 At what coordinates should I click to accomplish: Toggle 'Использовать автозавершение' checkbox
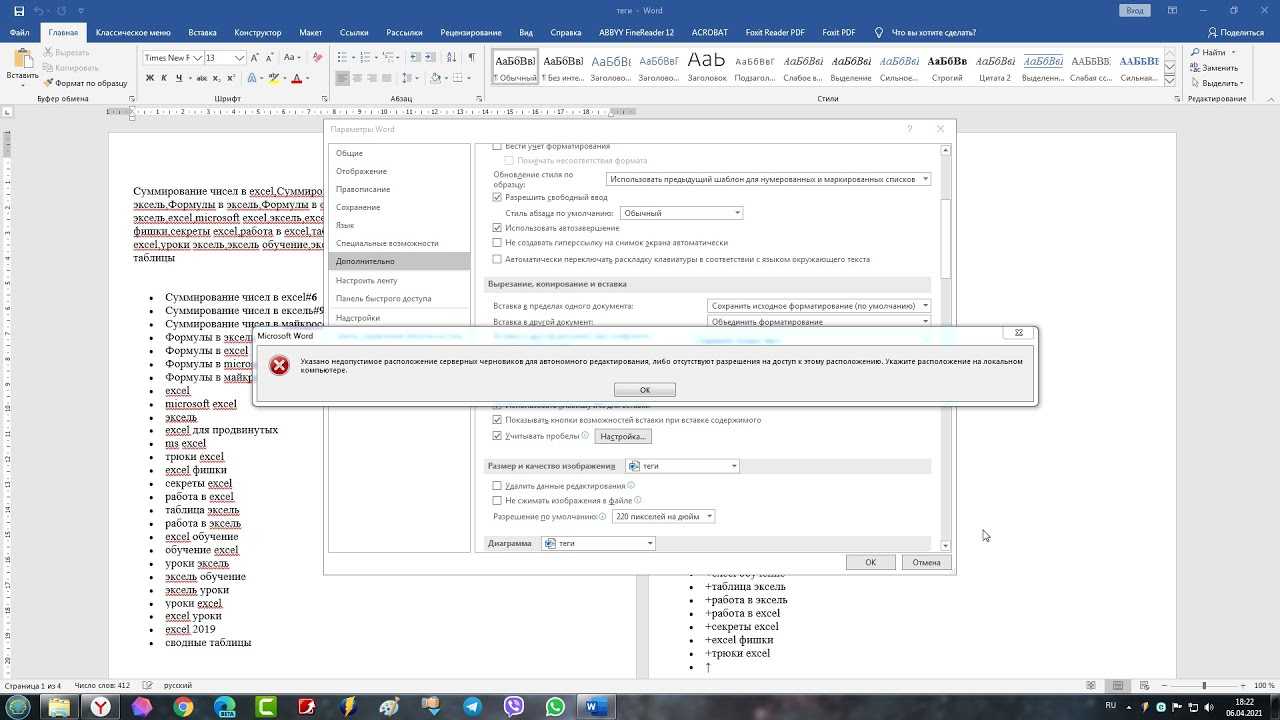[497, 228]
